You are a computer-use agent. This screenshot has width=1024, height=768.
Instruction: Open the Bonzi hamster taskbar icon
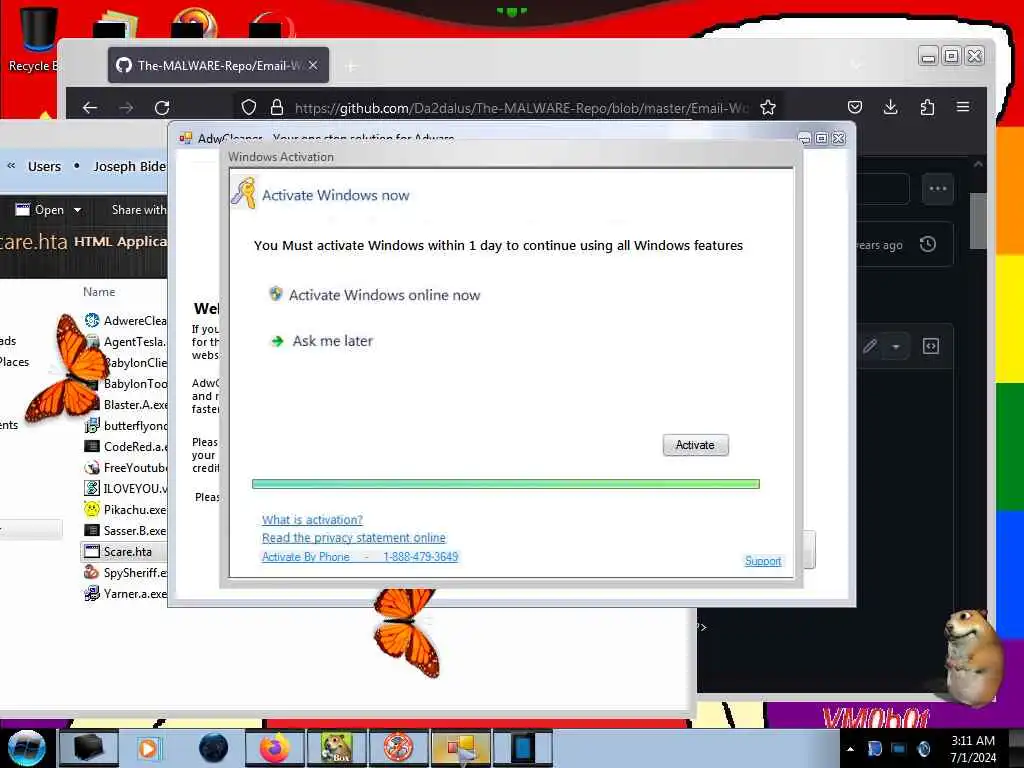point(336,748)
